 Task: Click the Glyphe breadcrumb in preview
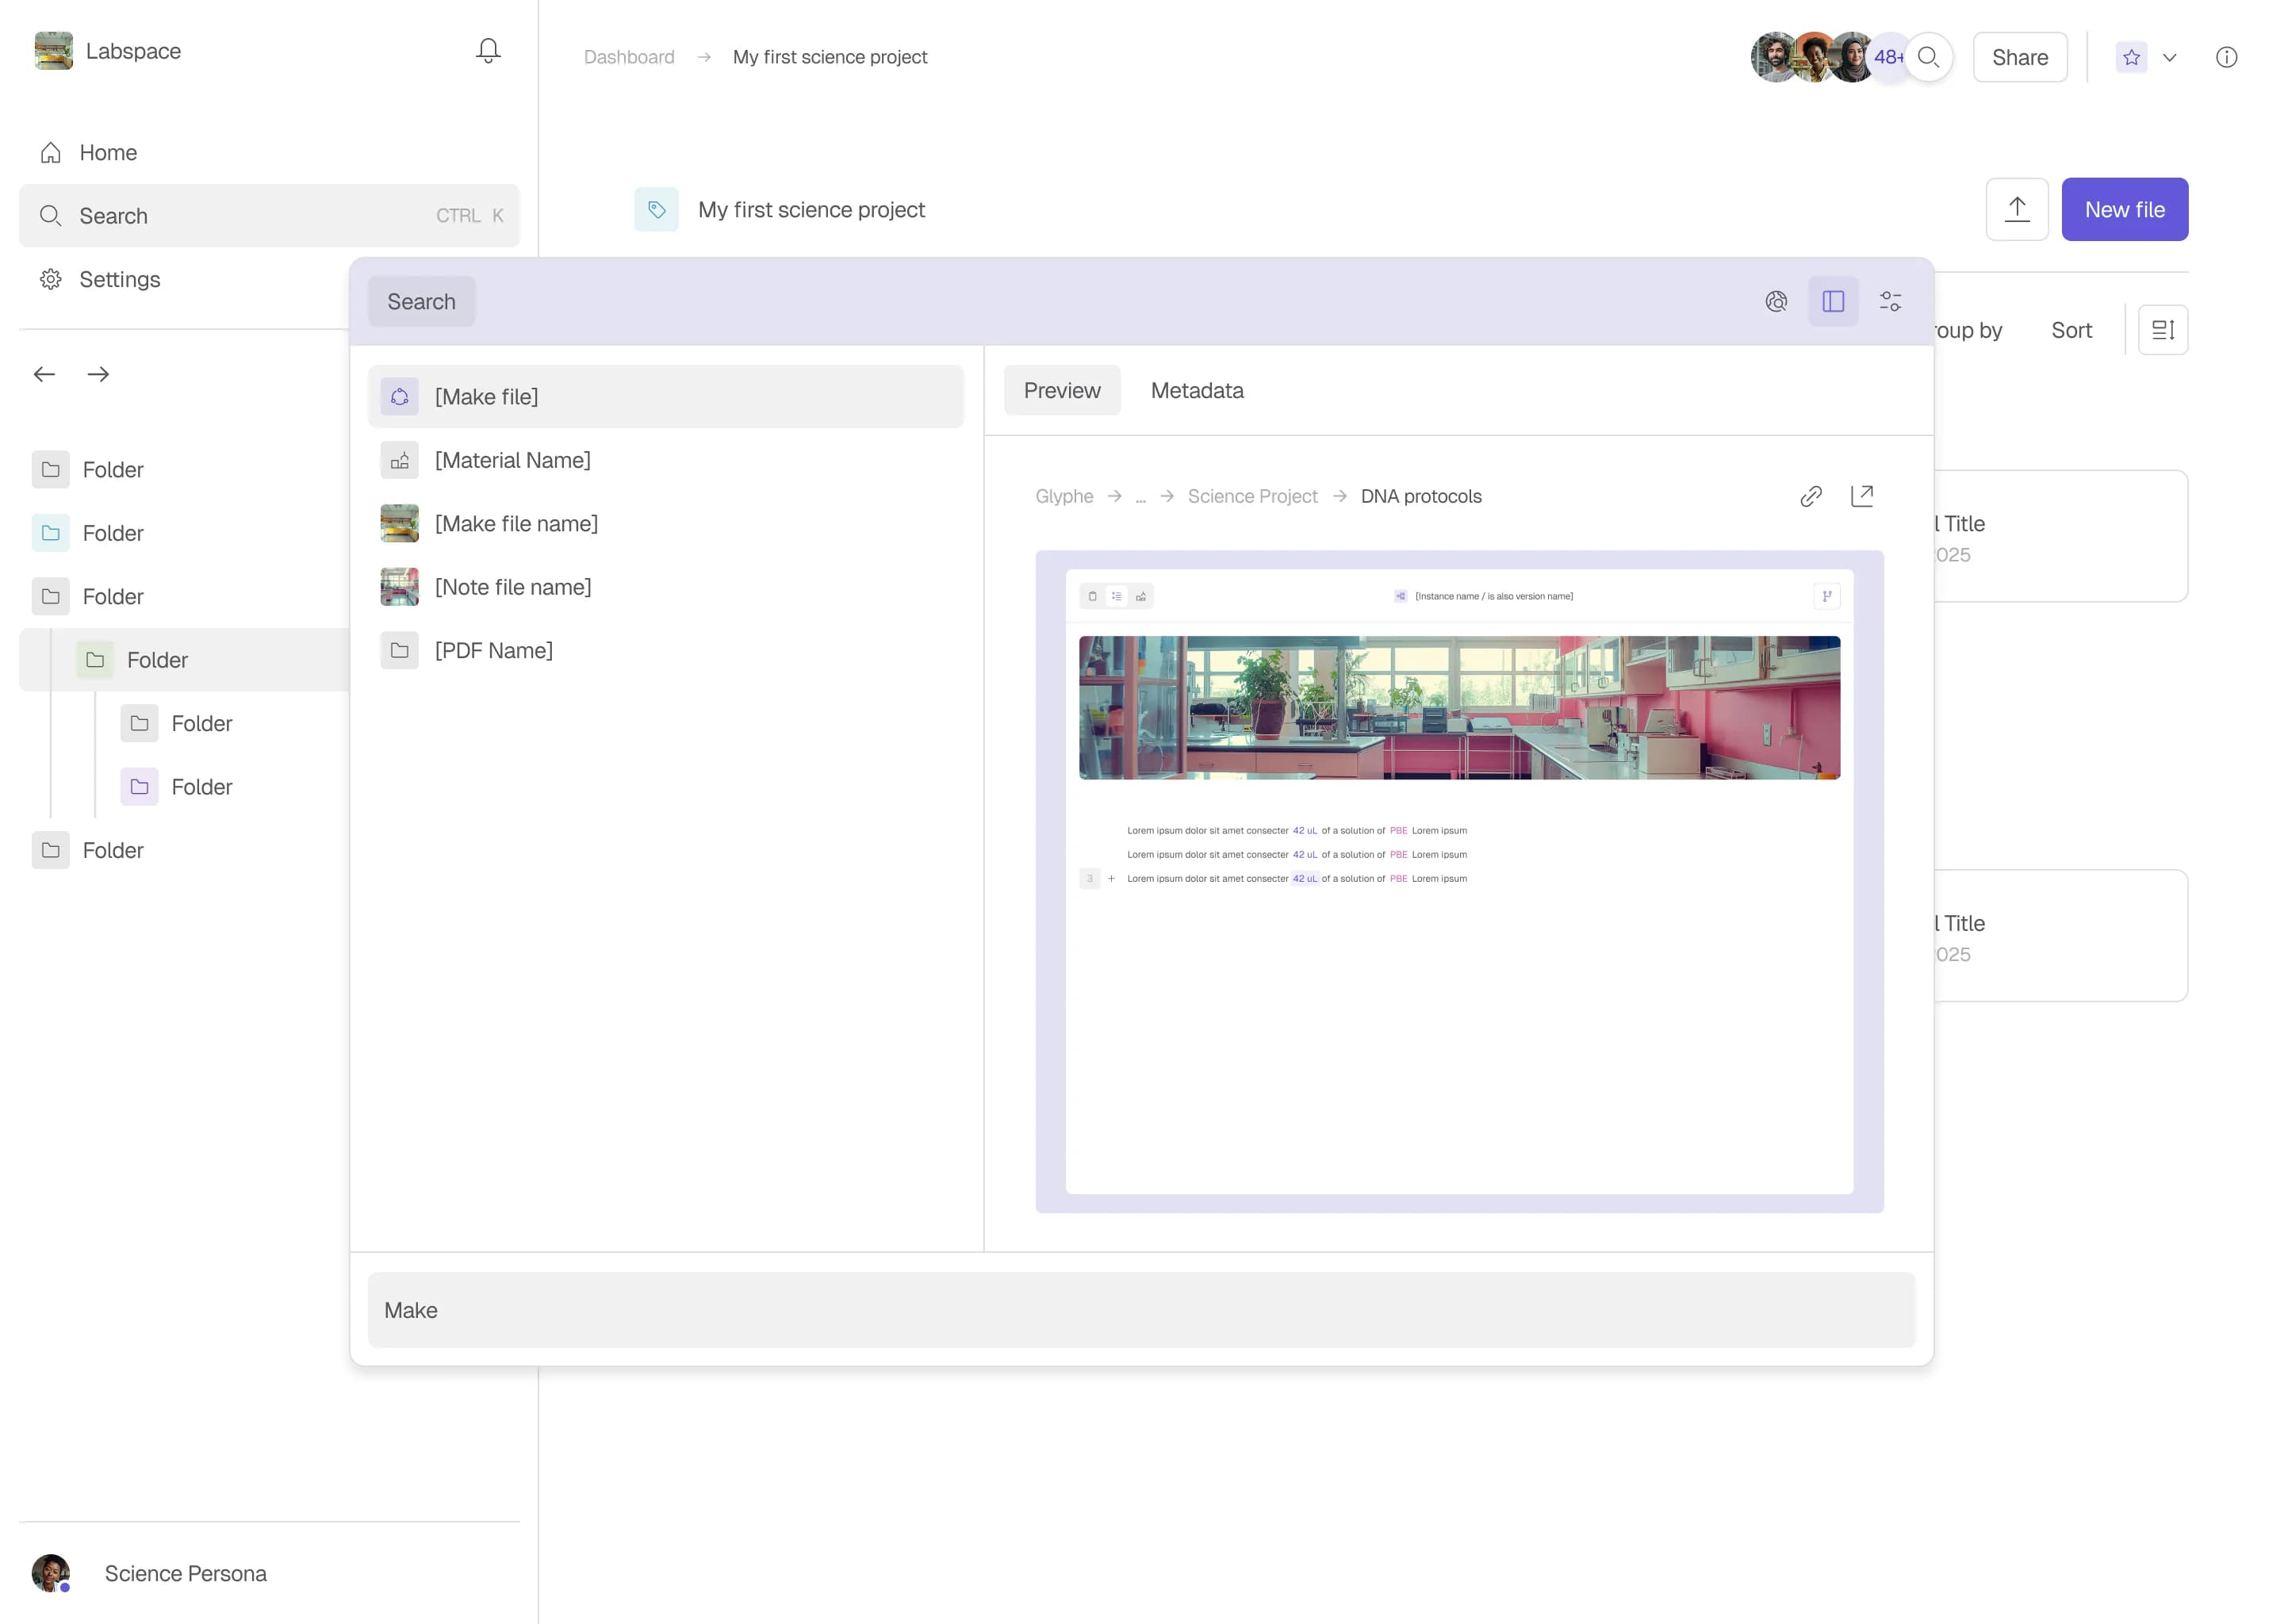point(1064,496)
